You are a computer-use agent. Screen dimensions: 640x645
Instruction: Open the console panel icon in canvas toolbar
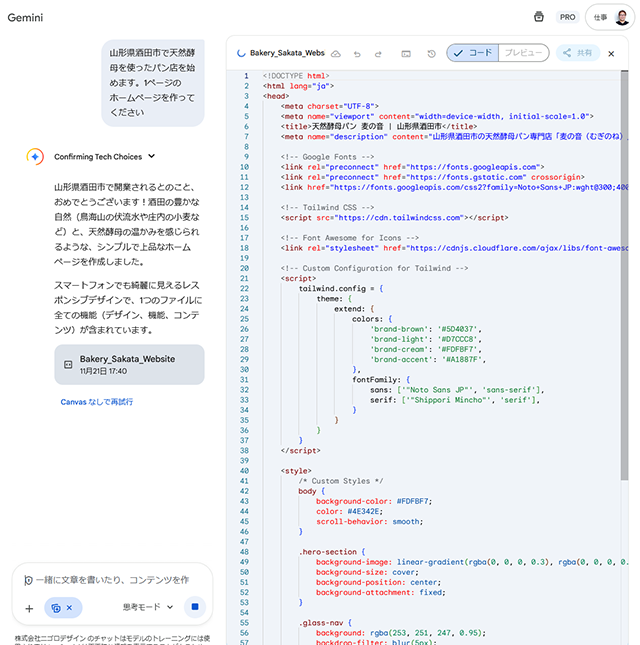point(406,53)
